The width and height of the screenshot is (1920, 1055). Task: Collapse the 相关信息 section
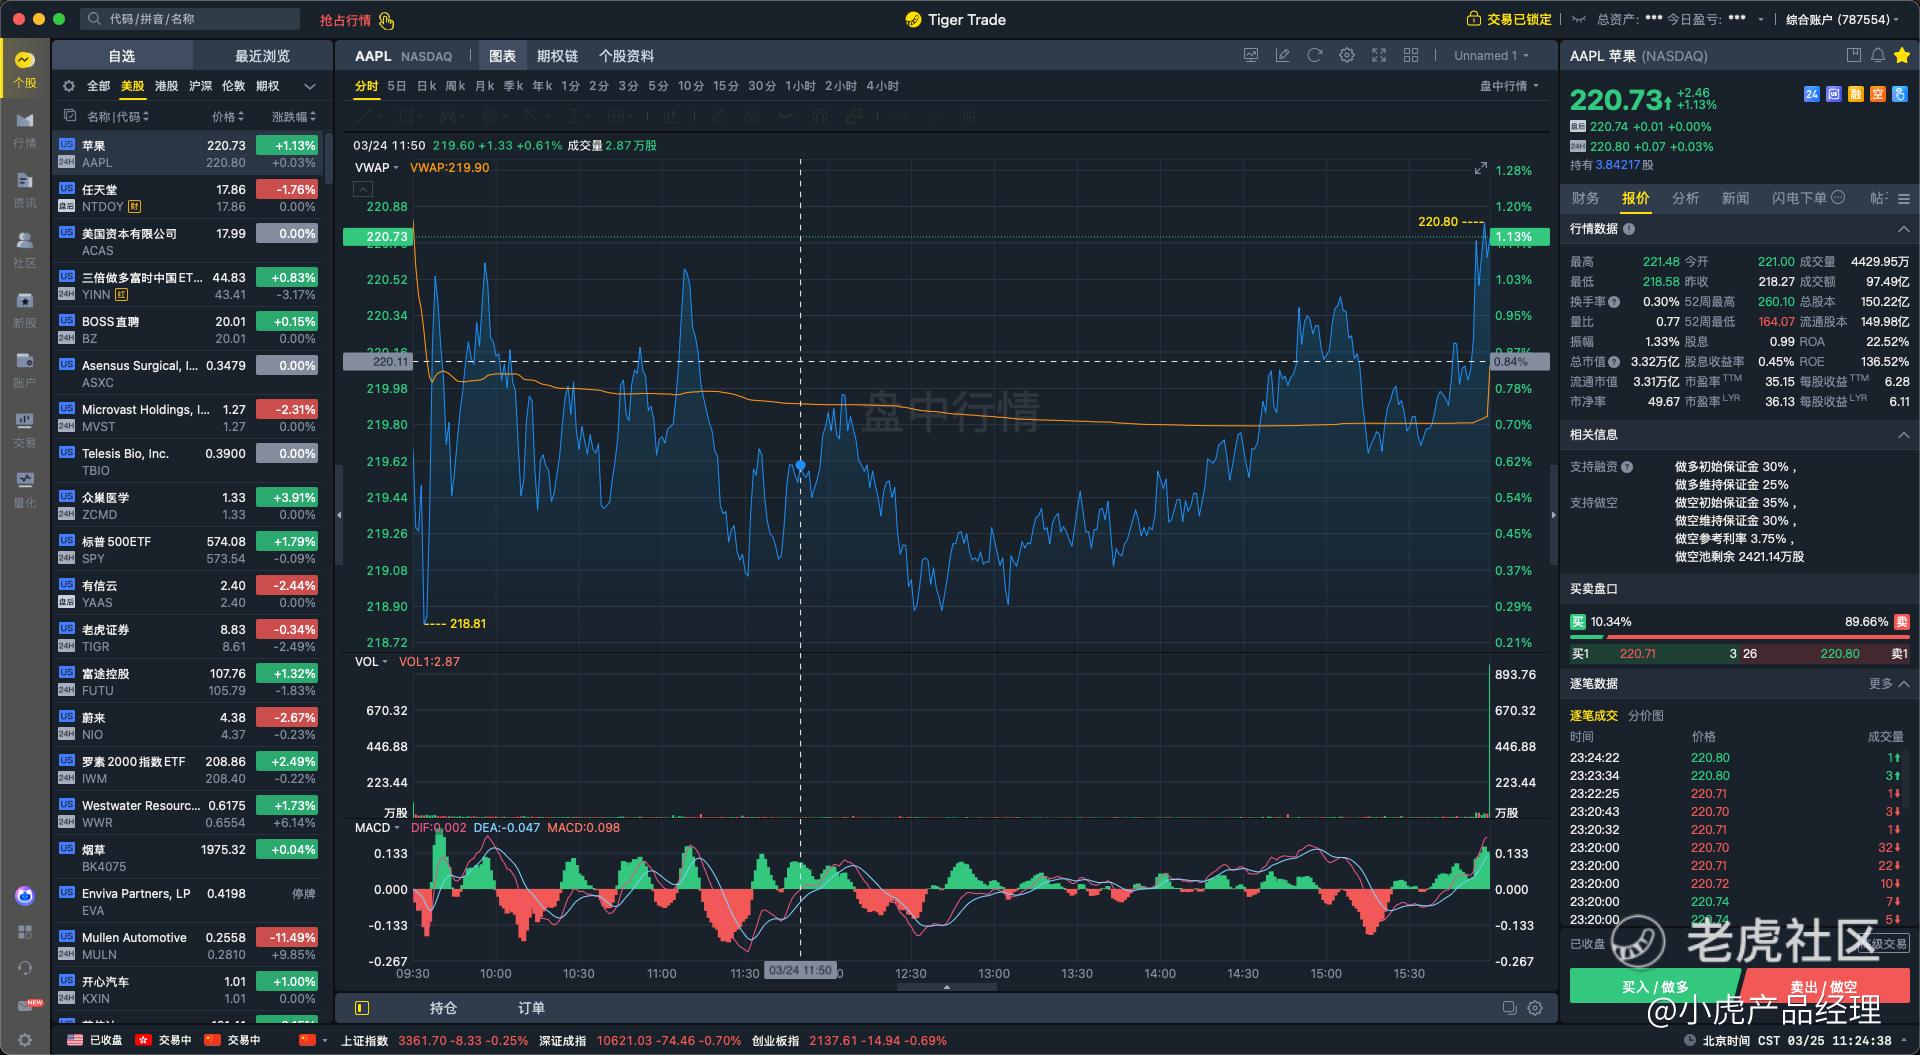(1903, 435)
